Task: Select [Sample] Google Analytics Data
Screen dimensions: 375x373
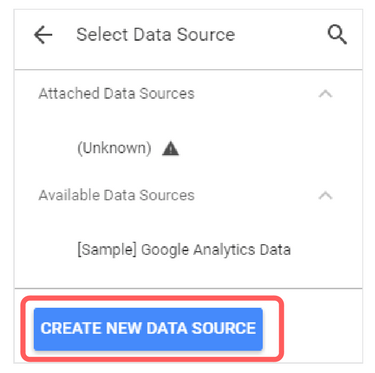Action: tap(184, 250)
